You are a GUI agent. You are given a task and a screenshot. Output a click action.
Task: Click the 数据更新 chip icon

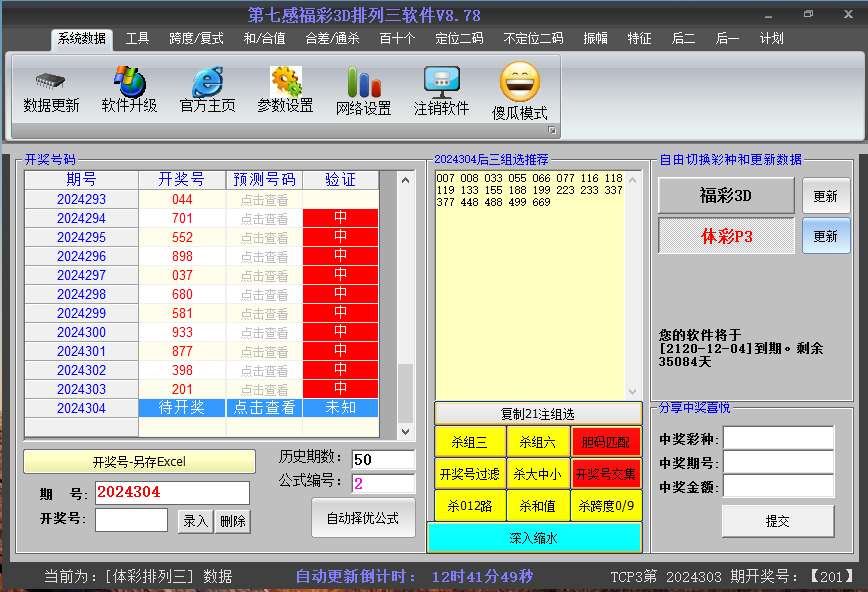pyautogui.click(x=51, y=81)
